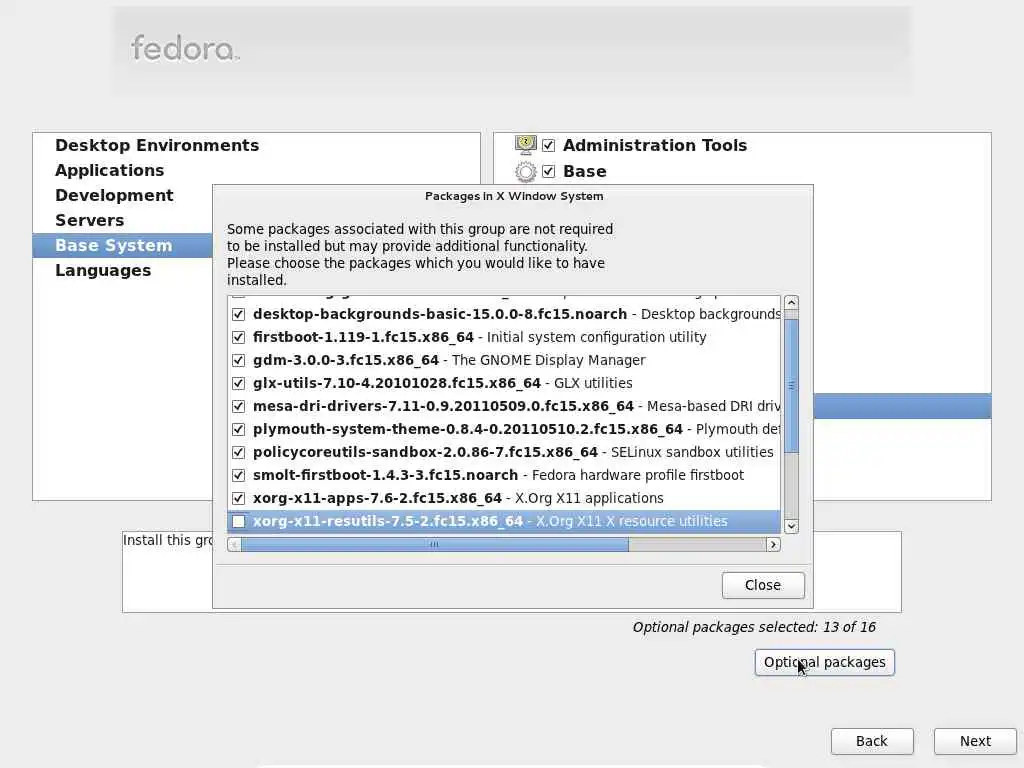The width and height of the screenshot is (1024, 768).
Task: Click horizontal scrollbar right arrow
Action: [x=773, y=545]
